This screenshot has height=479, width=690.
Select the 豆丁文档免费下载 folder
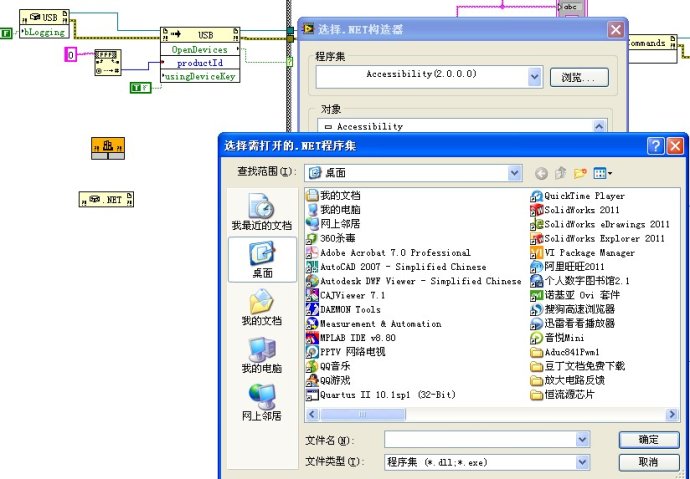pos(577,366)
